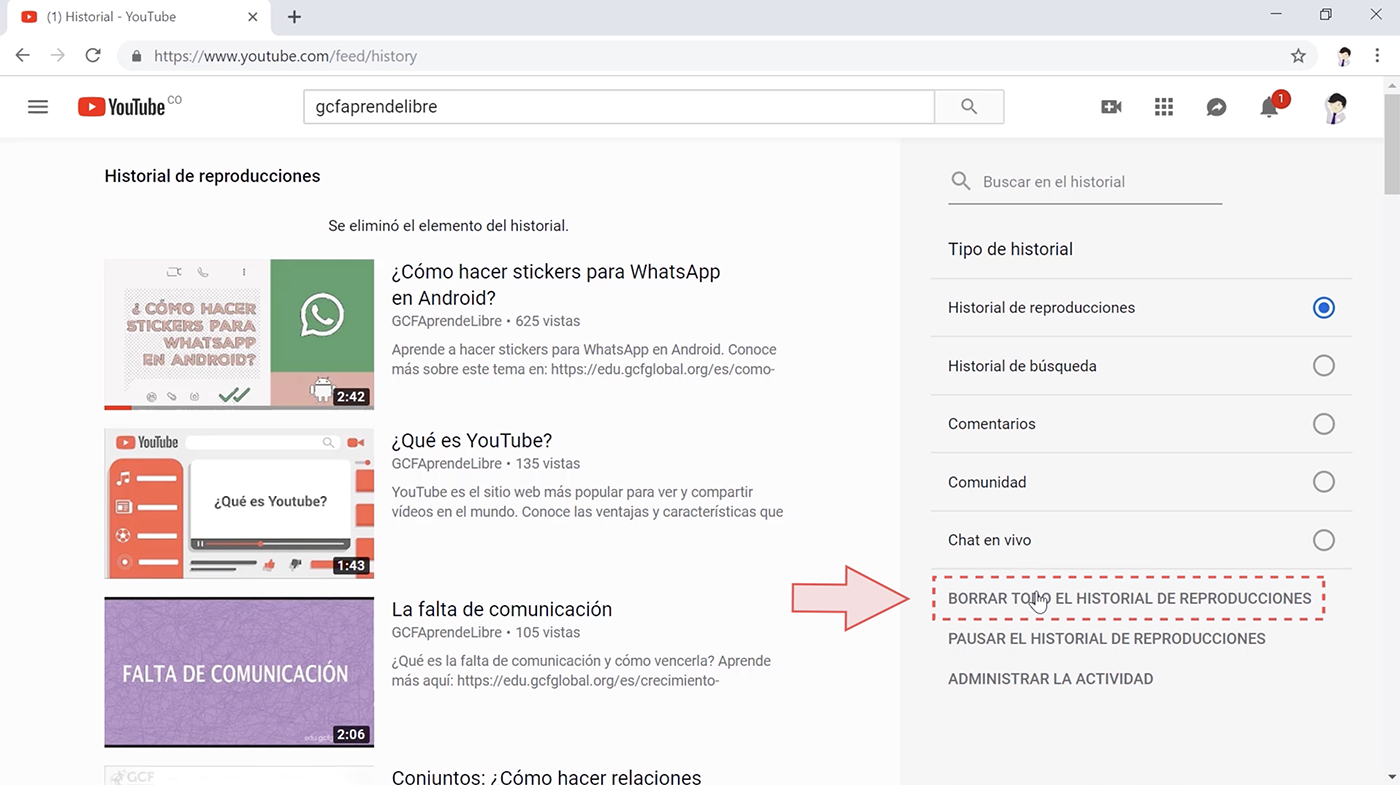Bookmark this page with the star

click(x=1298, y=56)
